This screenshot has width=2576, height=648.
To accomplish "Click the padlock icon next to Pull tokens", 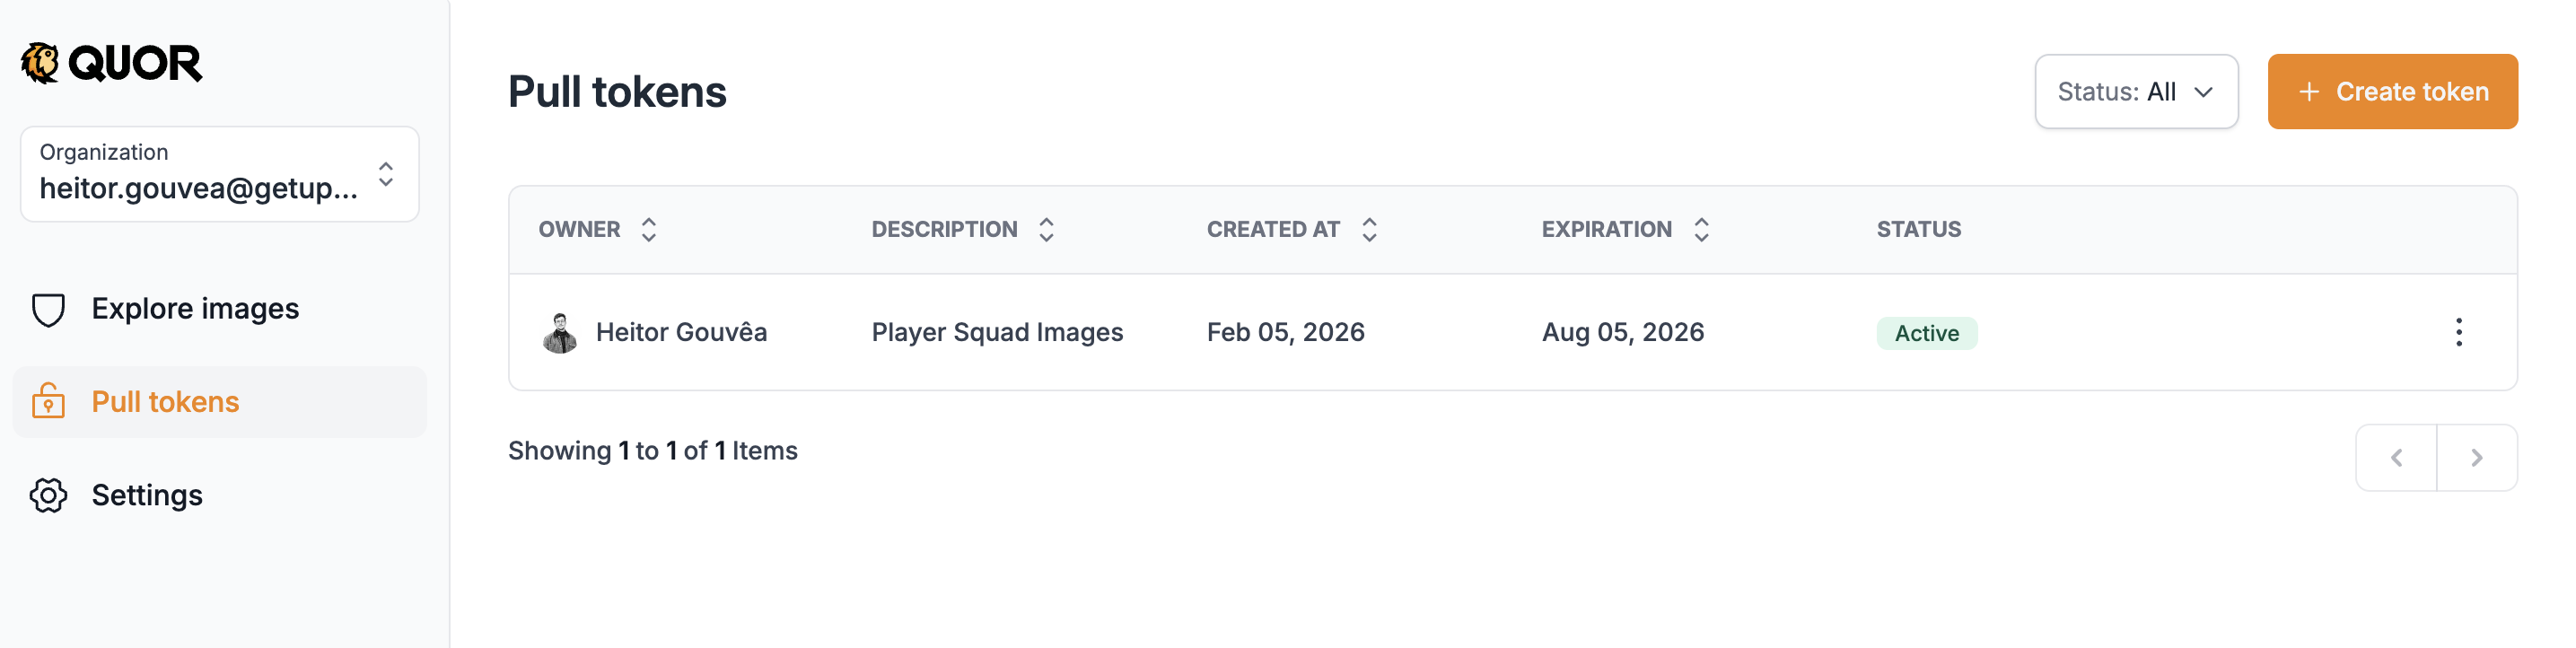I will [x=49, y=402].
